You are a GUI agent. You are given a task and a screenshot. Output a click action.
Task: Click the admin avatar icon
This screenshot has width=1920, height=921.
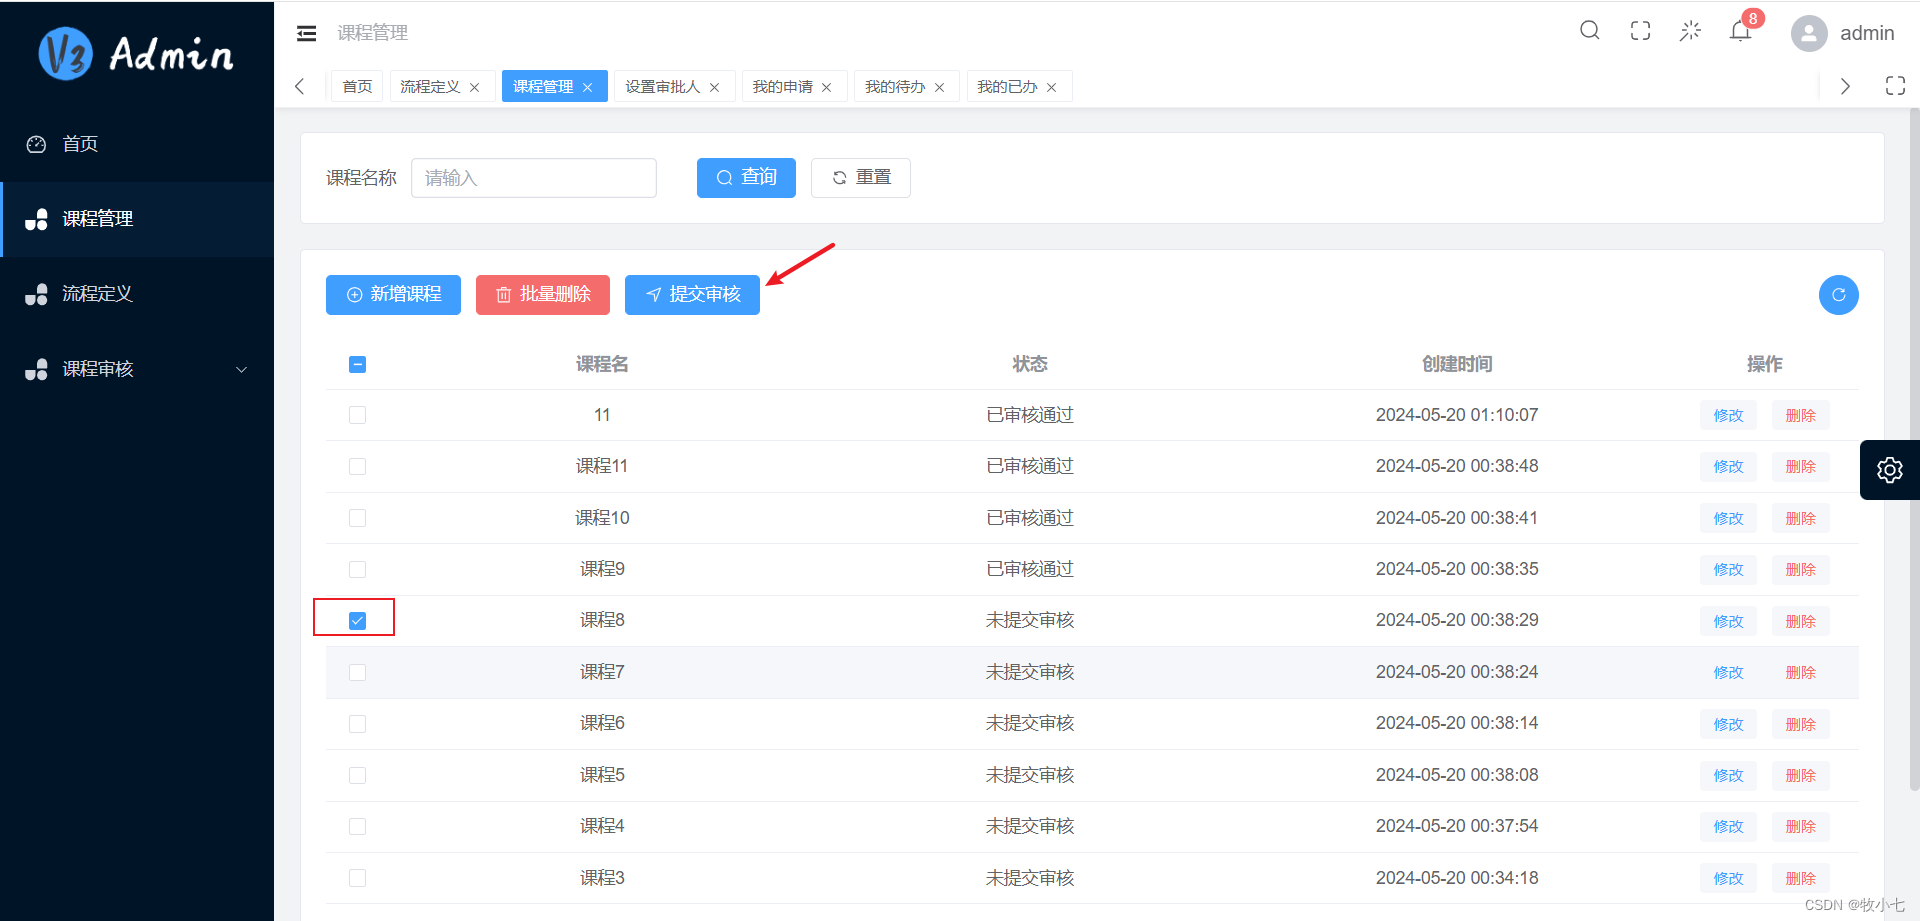coord(1809,33)
